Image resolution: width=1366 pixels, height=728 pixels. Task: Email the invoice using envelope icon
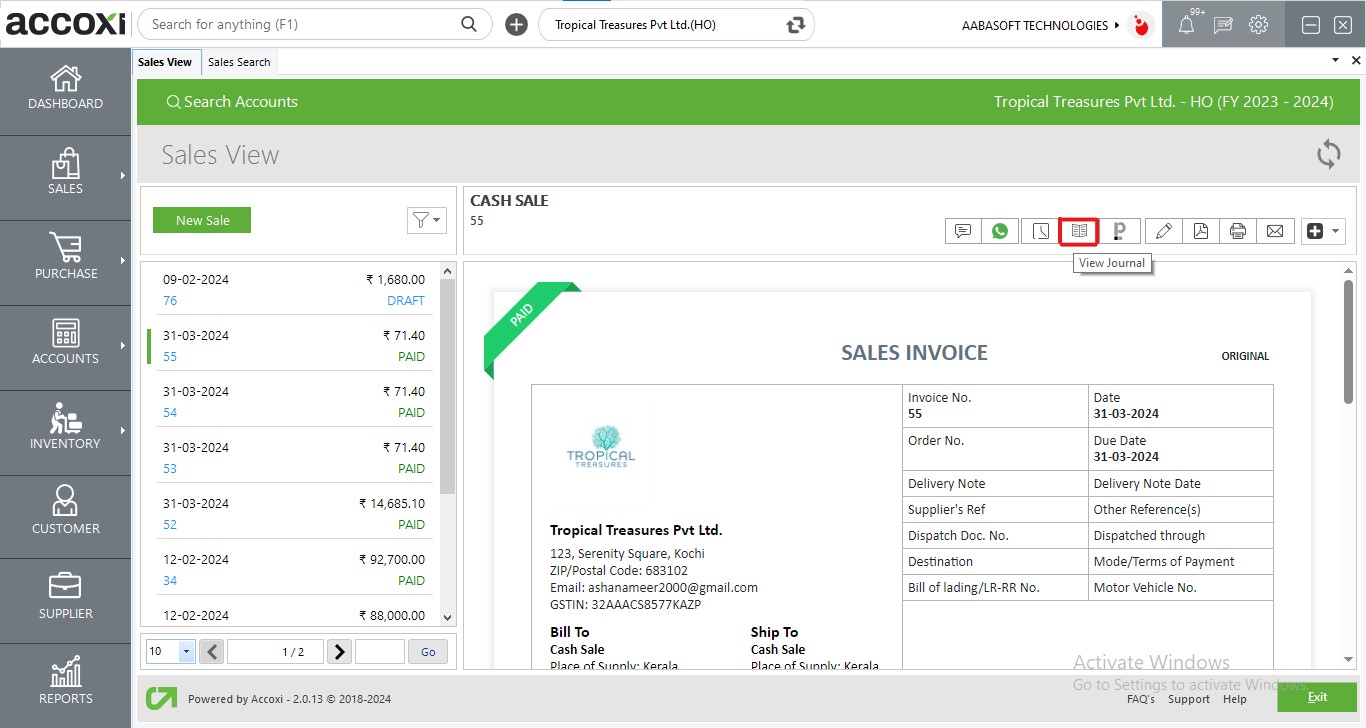pos(1275,231)
